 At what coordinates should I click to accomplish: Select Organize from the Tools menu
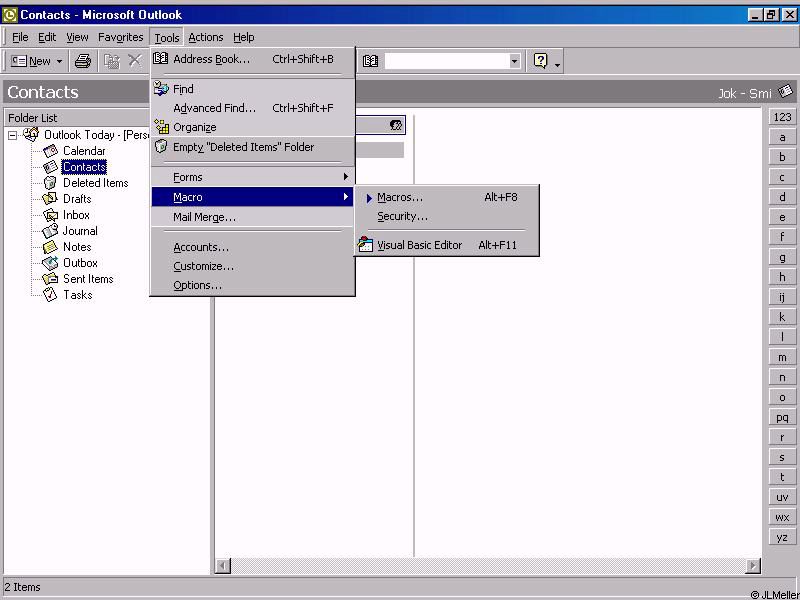pos(253,127)
